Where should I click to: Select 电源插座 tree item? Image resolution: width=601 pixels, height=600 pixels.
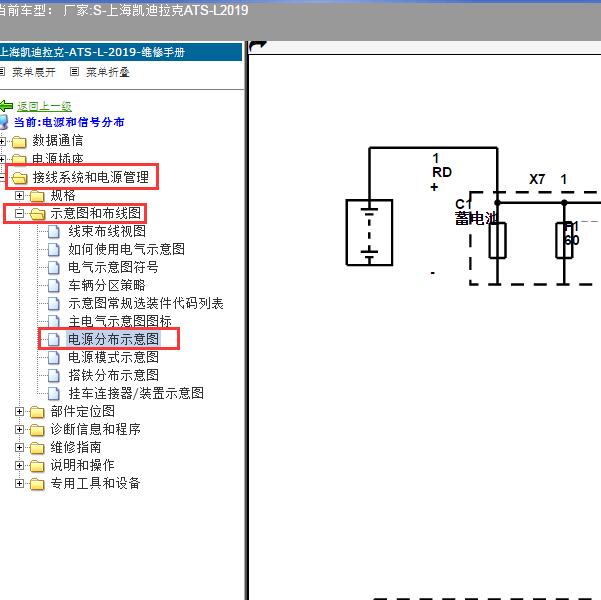57,158
